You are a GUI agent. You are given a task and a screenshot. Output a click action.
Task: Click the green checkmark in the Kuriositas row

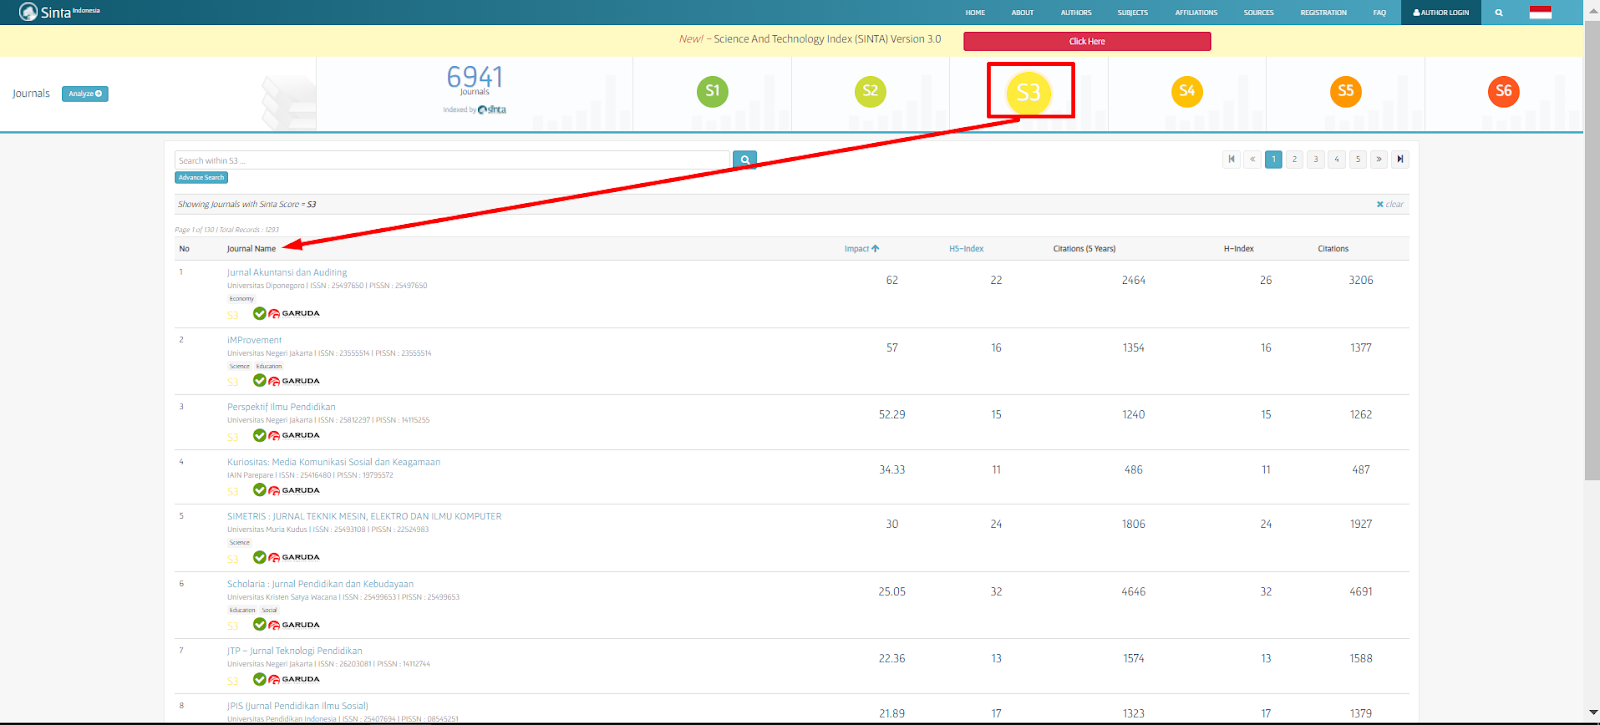coord(259,490)
